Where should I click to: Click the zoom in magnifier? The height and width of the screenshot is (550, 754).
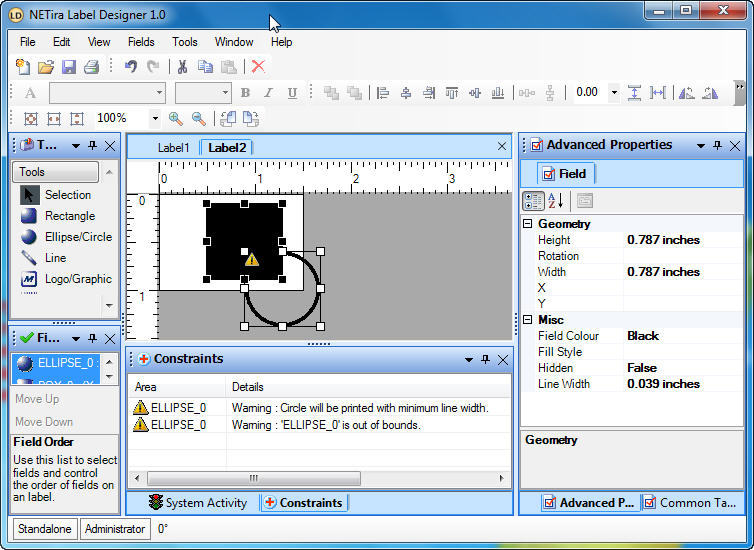pyautogui.click(x=176, y=118)
